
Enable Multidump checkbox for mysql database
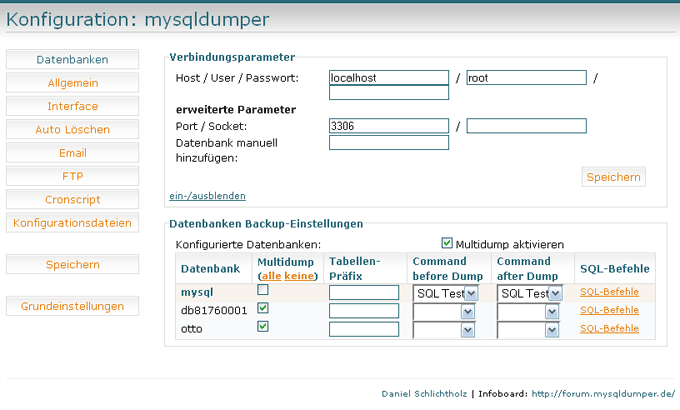(263, 289)
